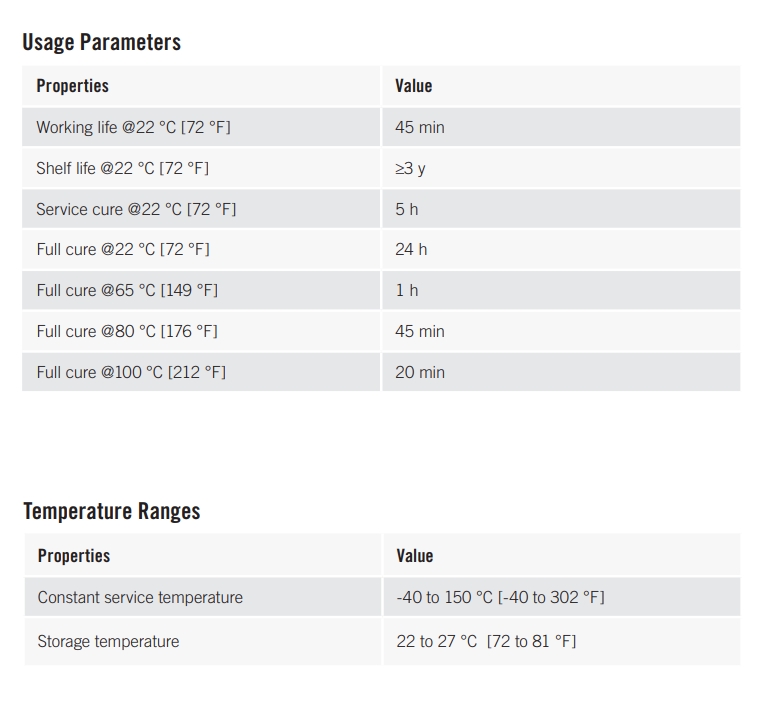Click the Full cure @22 °C cell
Viewport: 761px width, 712px height.
pyautogui.click(x=123, y=249)
